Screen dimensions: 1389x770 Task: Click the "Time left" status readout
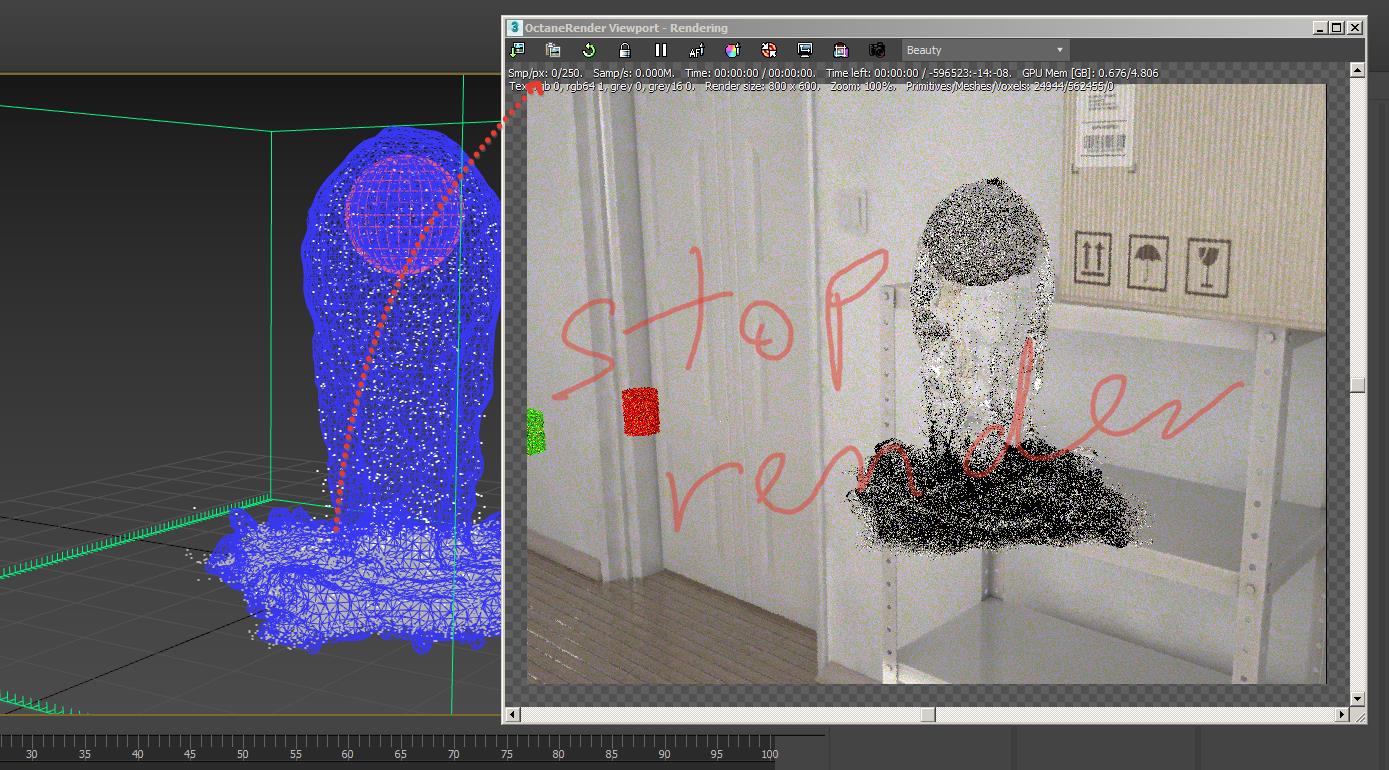point(918,73)
